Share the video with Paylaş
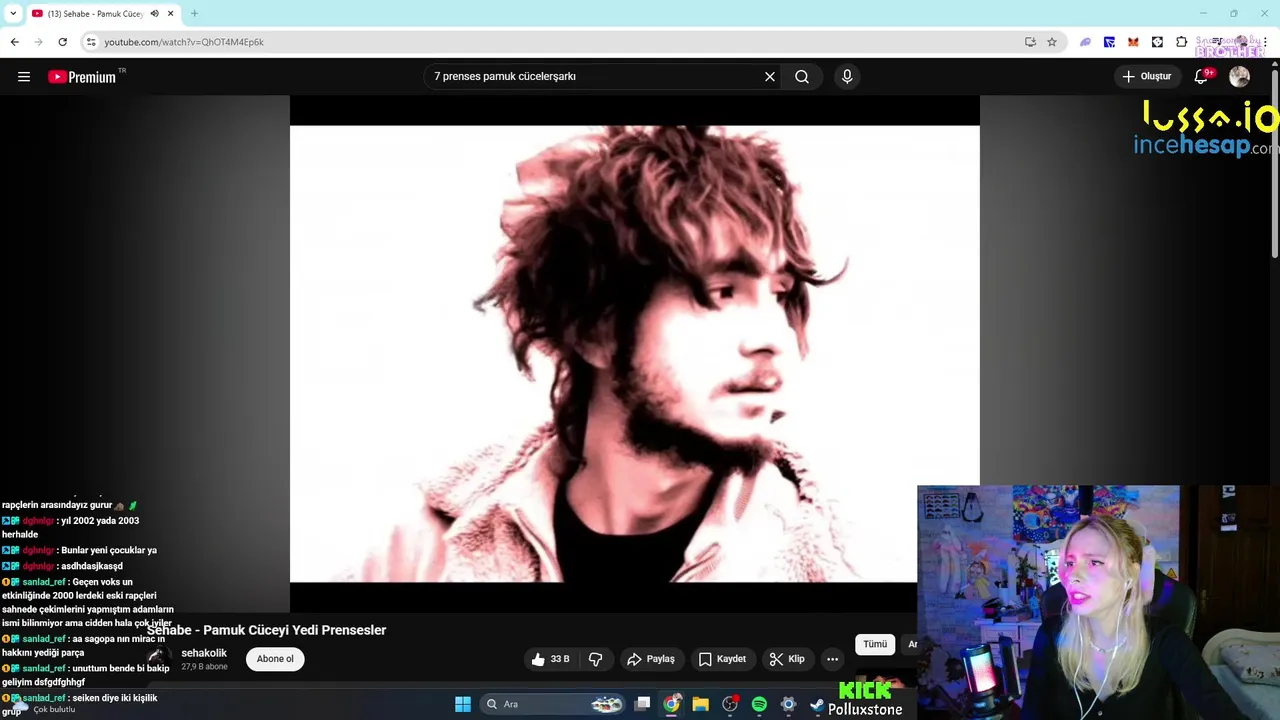Screen dimensions: 1280x720 (x=651, y=659)
